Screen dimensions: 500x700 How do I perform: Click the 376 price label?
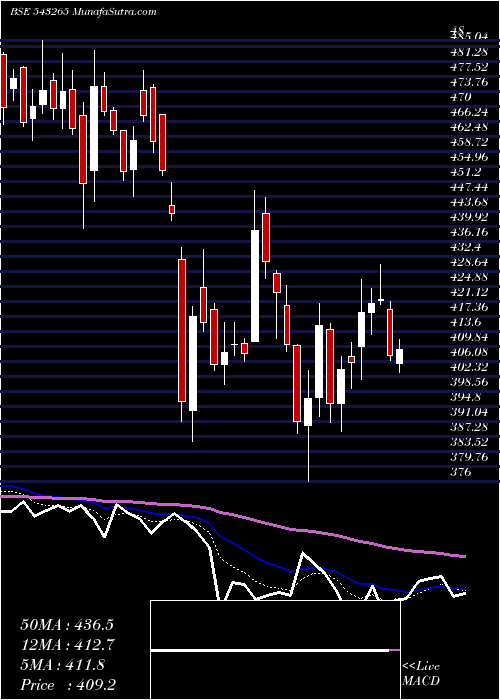point(461,471)
